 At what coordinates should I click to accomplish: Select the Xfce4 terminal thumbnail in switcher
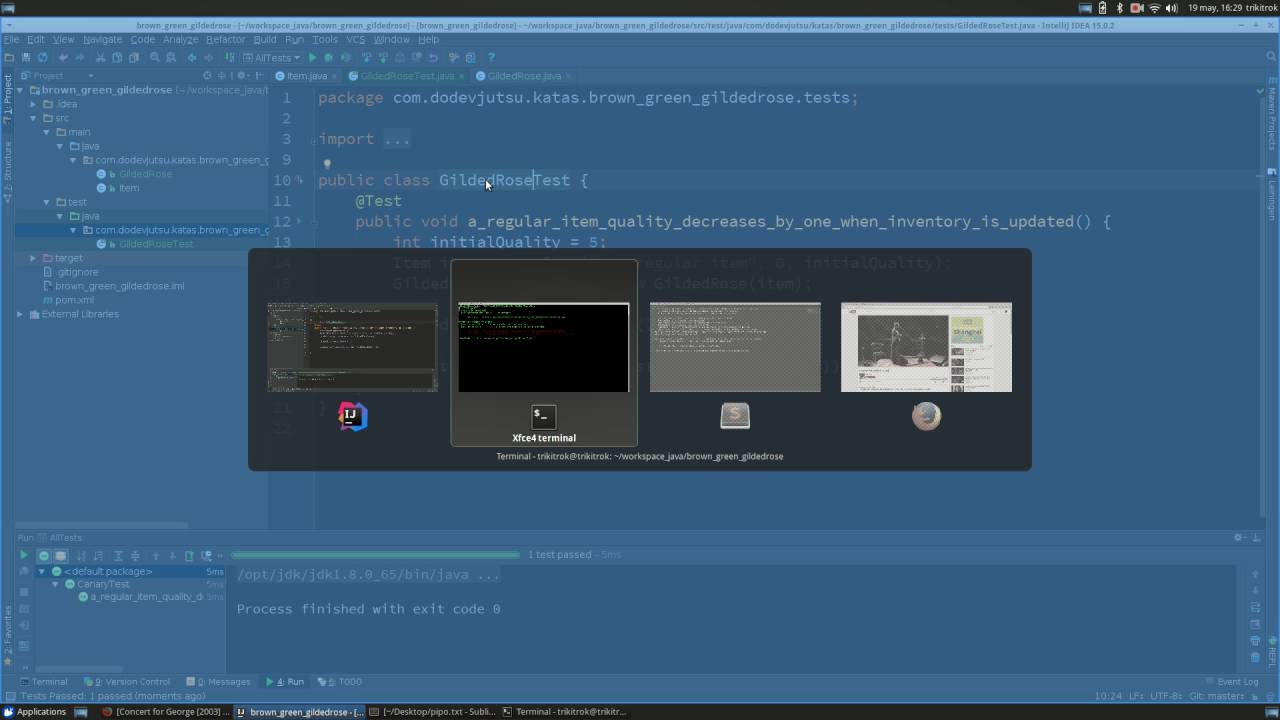(x=543, y=347)
